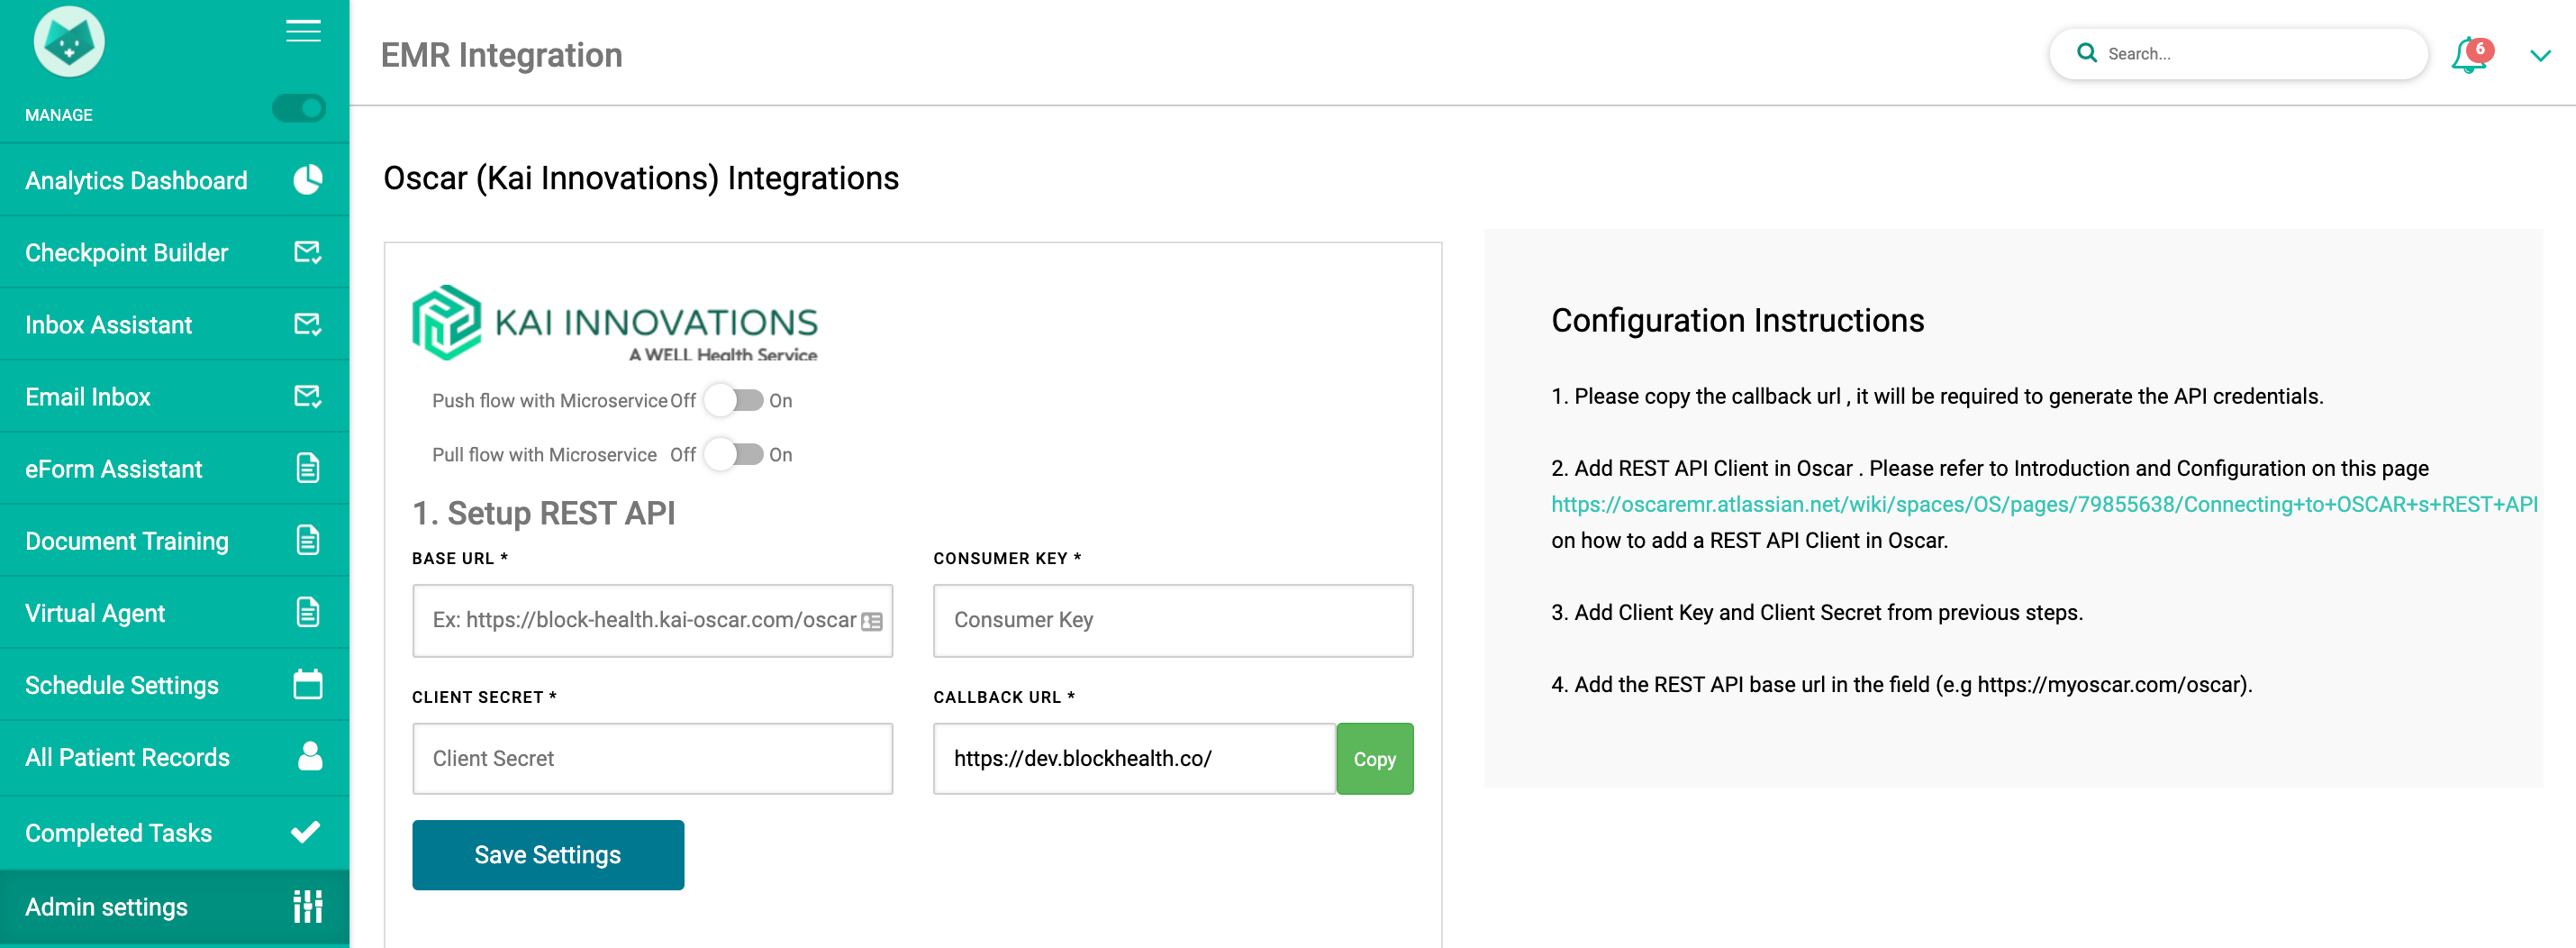Click the All Patient Records person icon
Screen dimensions: 2576x948
310,756
